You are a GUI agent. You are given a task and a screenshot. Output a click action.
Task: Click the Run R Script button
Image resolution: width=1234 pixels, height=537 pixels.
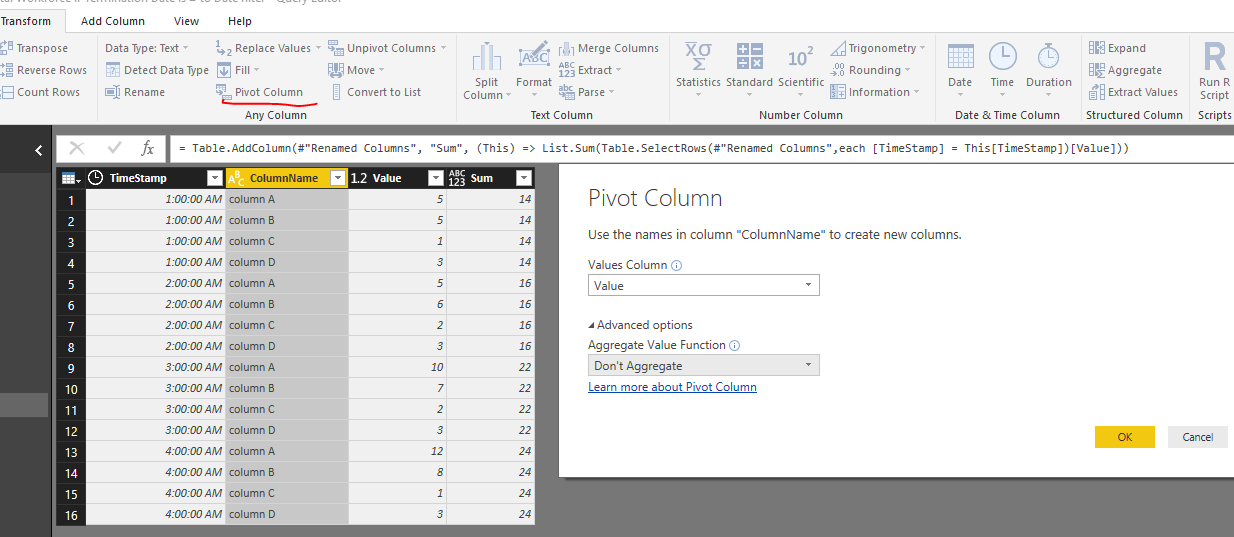click(1214, 71)
